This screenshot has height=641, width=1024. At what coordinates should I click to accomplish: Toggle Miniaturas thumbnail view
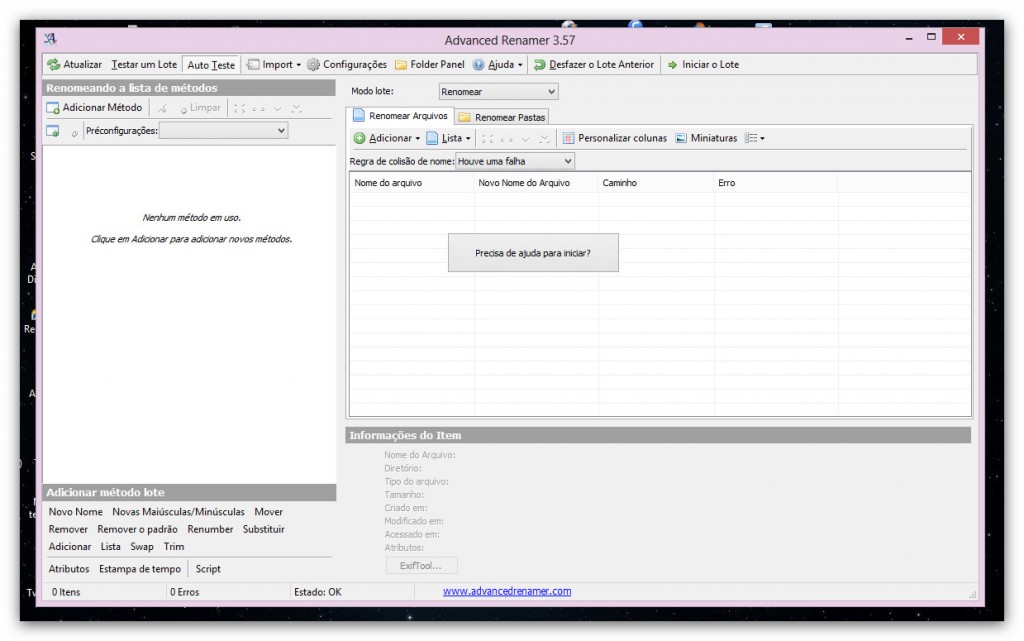pyautogui.click(x=706, y=138)
